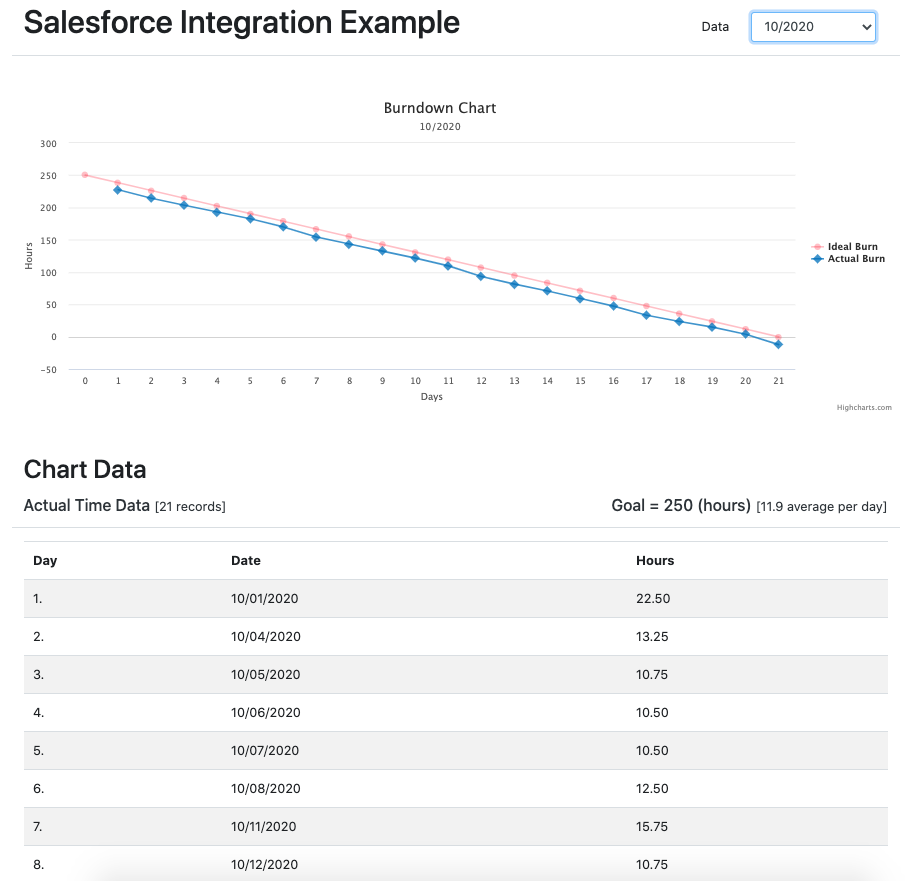Click the Date column header
Viewport: 911px width, 881px height.
246,561
